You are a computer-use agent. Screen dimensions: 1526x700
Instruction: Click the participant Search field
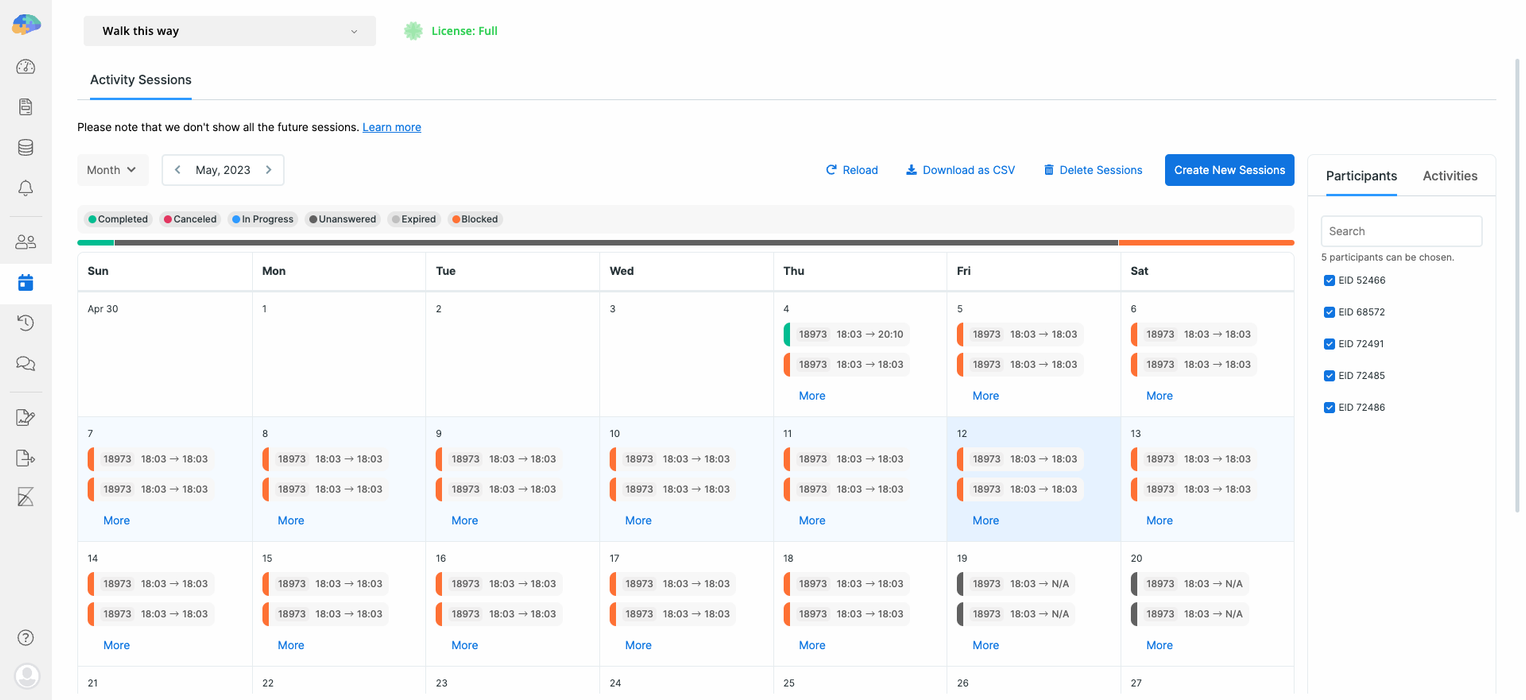point(1401,230)
